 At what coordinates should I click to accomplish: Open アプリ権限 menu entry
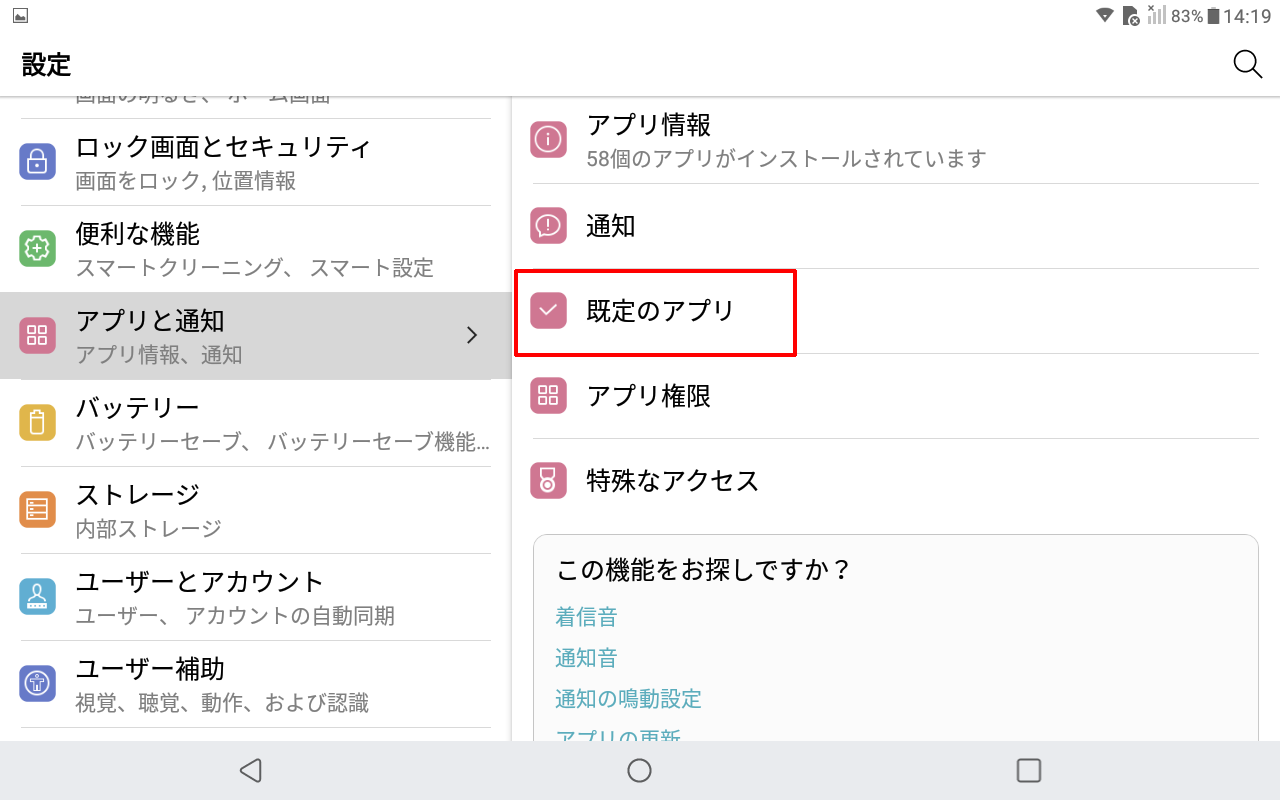point(895,396)
